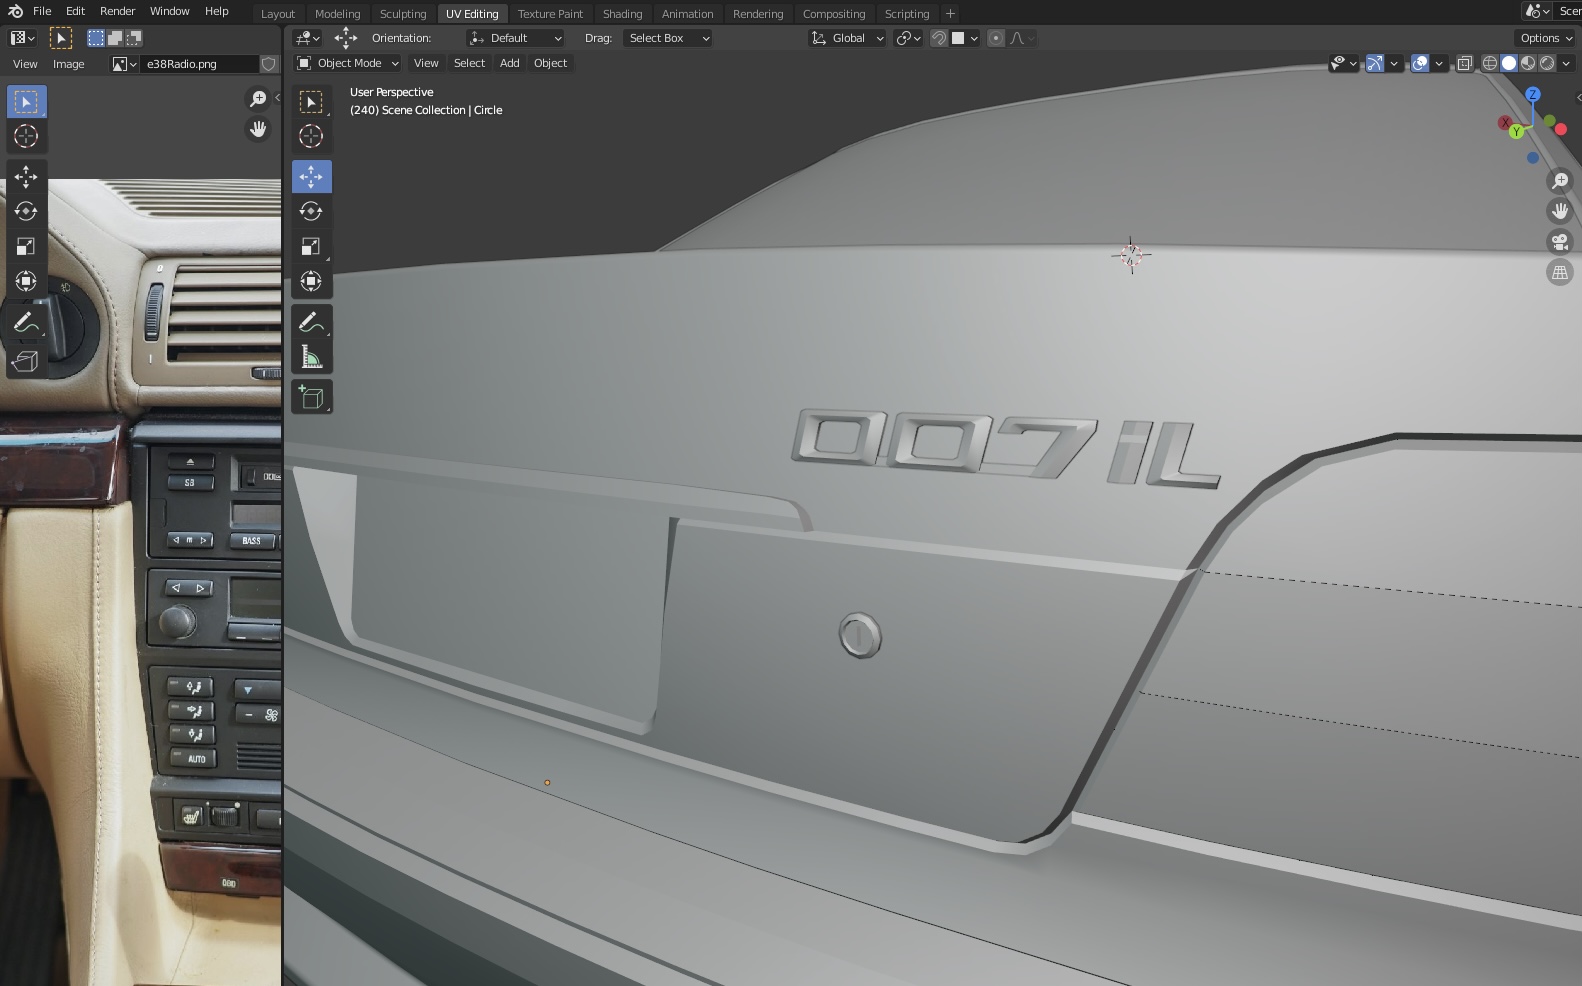Toggle the fake user shield for e38Radio.png
Image resolution: width=1582 pixels, height=986 pixels.
(x=269, y=64)
